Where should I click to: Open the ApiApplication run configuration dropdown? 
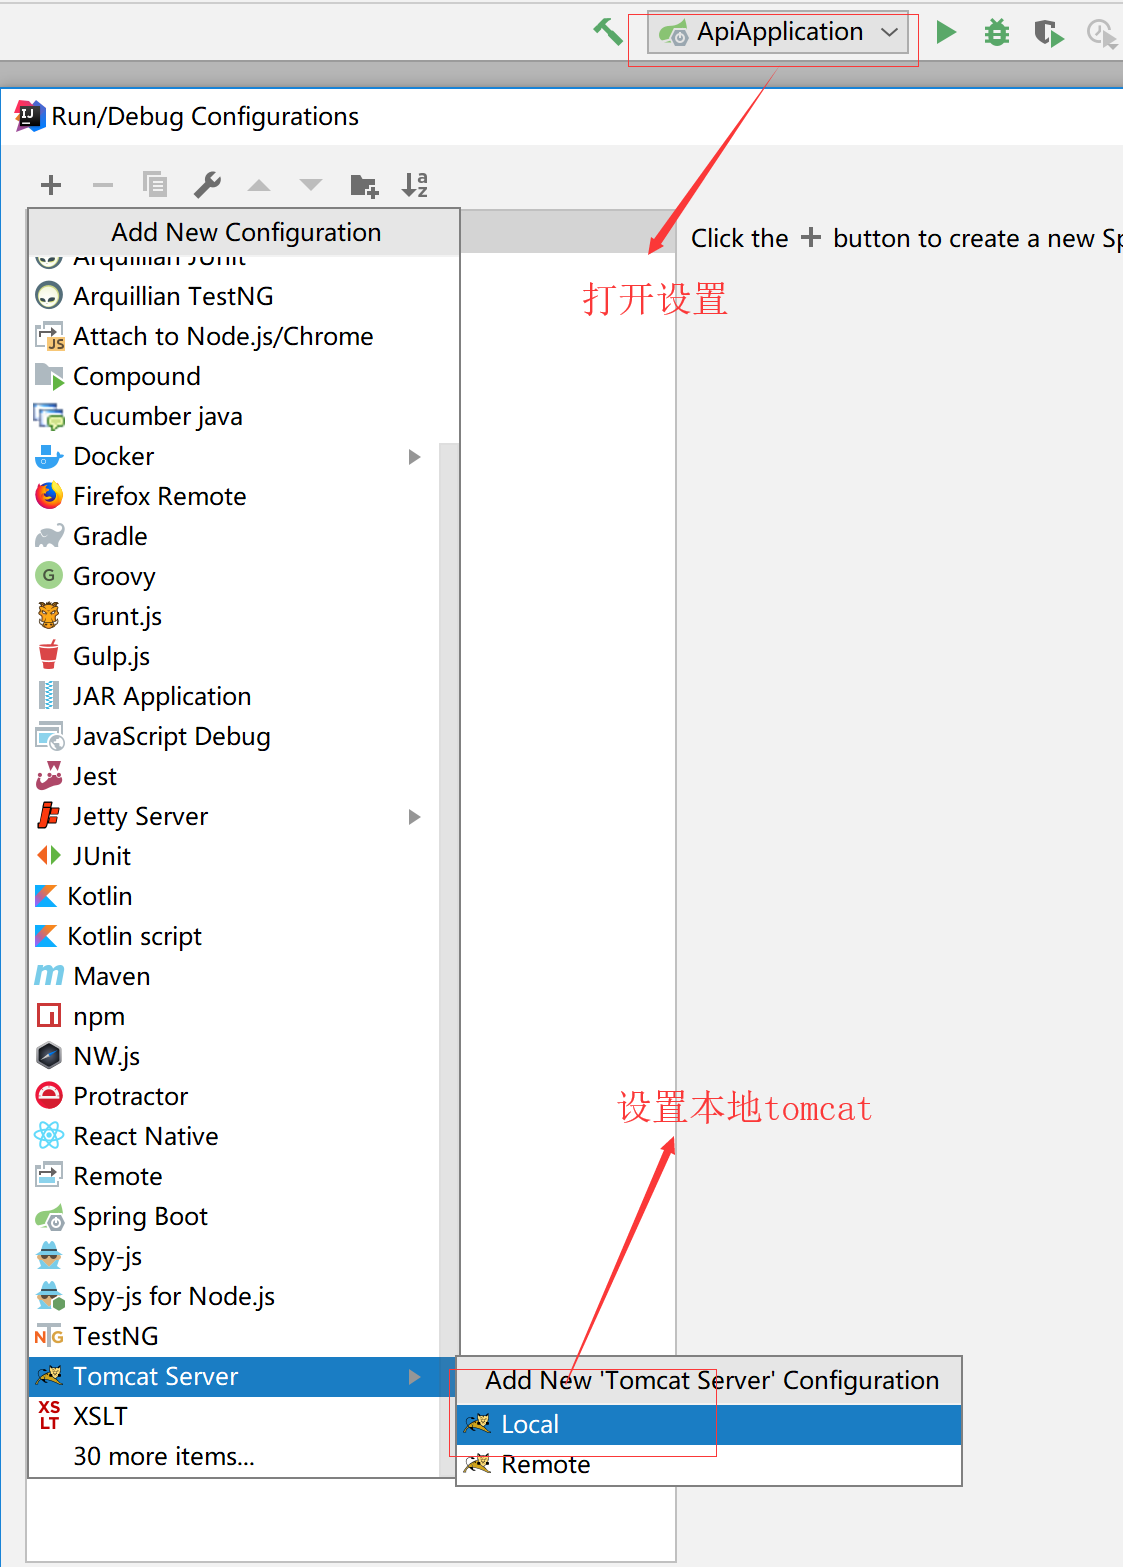(778, 33)
